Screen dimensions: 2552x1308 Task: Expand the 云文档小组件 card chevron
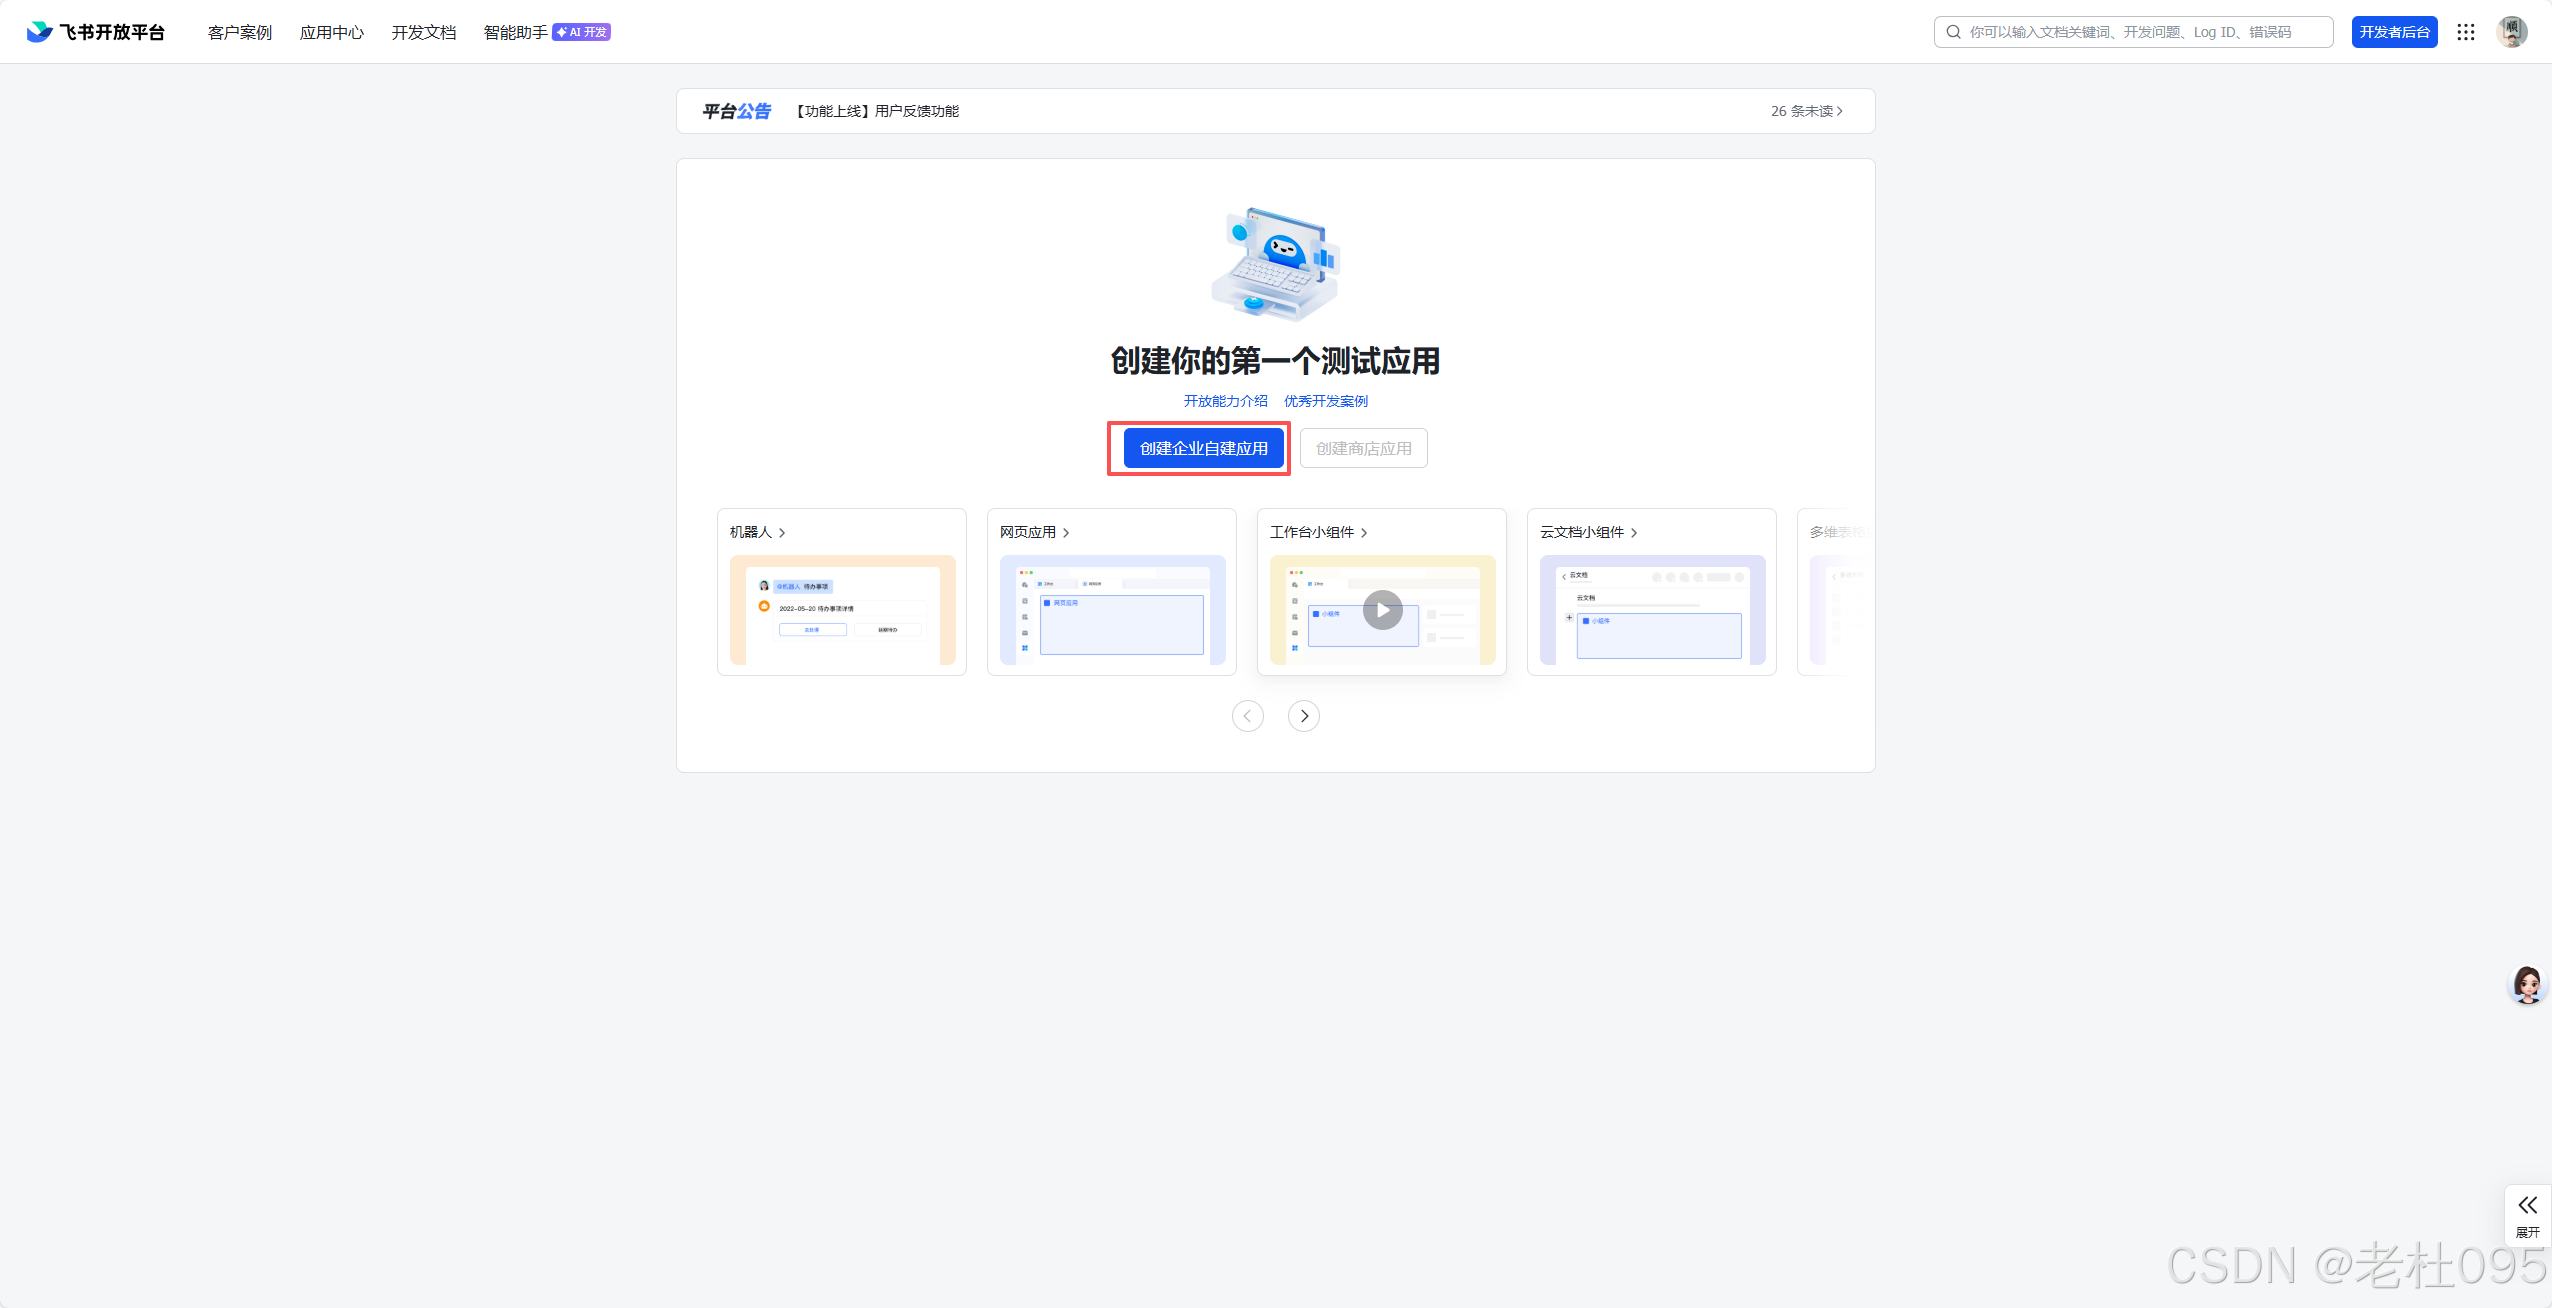tap(1634, 533)
